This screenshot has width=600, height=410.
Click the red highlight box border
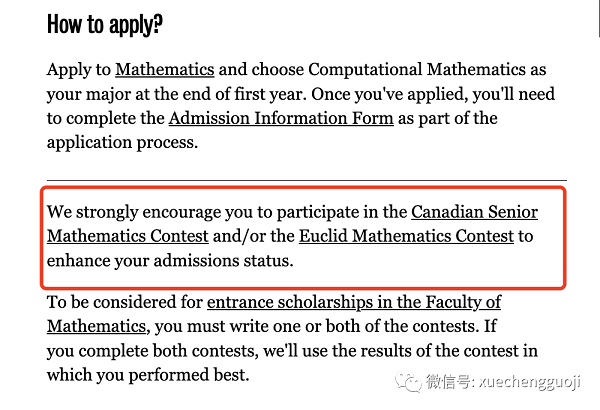coord(303,187)
